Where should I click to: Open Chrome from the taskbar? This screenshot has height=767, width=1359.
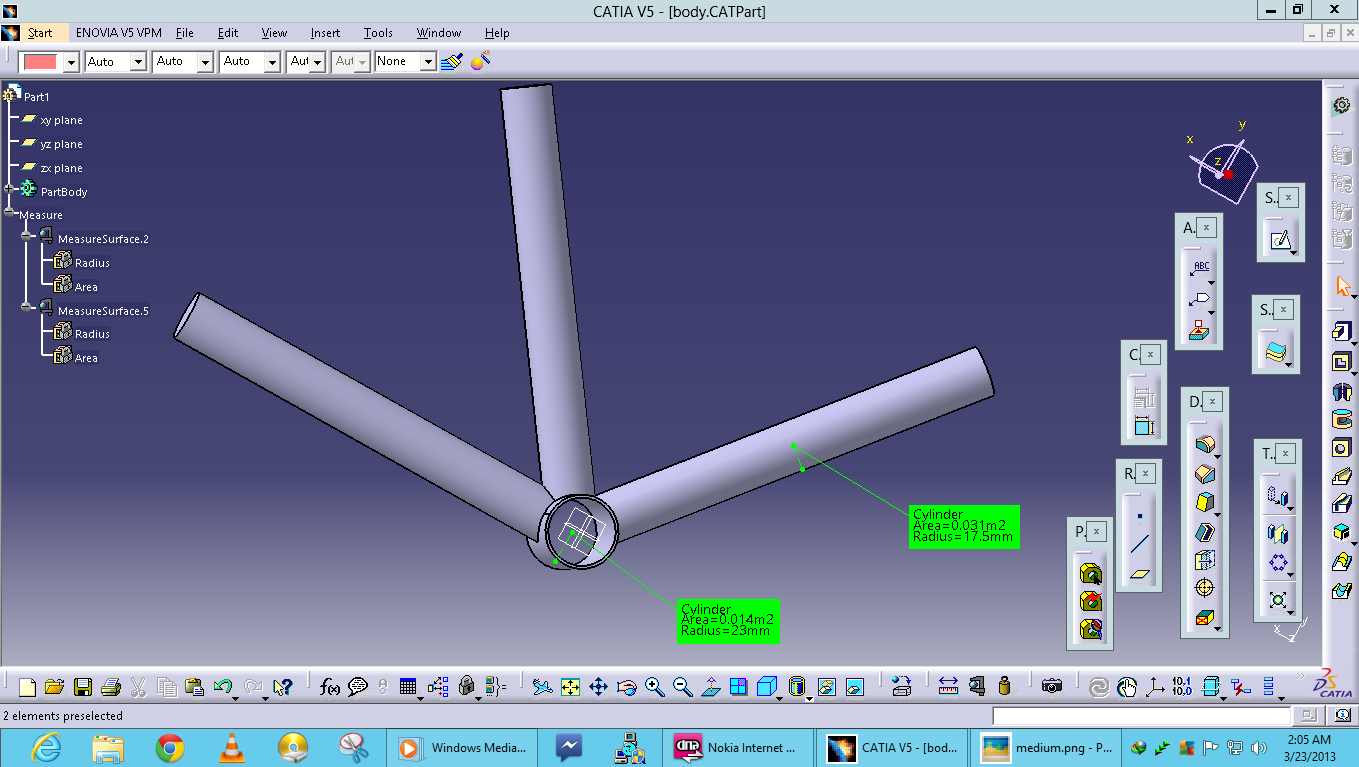pos(170,747)
